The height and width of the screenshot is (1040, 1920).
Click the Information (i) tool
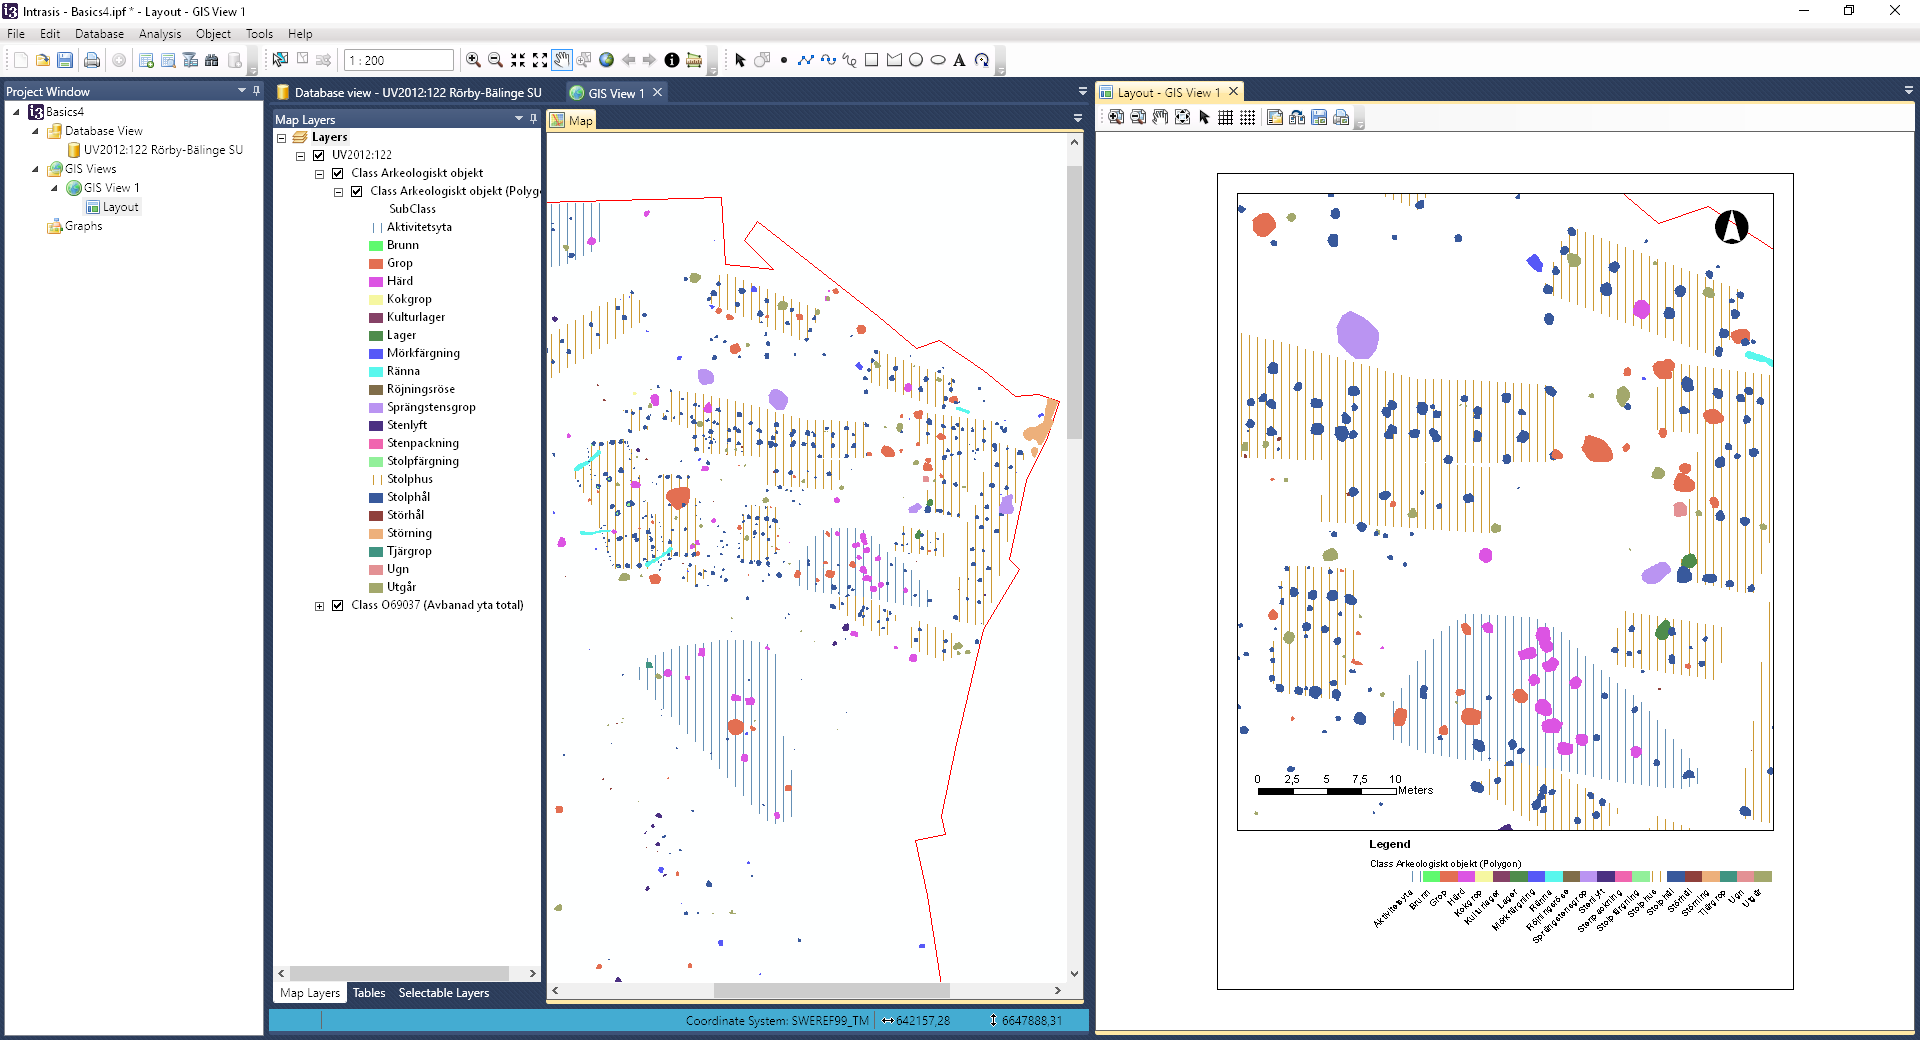(672, 60)
